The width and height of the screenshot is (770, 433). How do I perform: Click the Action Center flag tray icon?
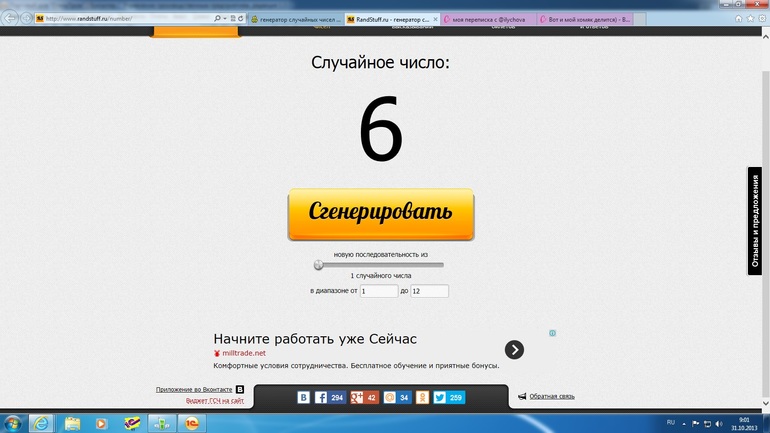(x=695, y=423)
